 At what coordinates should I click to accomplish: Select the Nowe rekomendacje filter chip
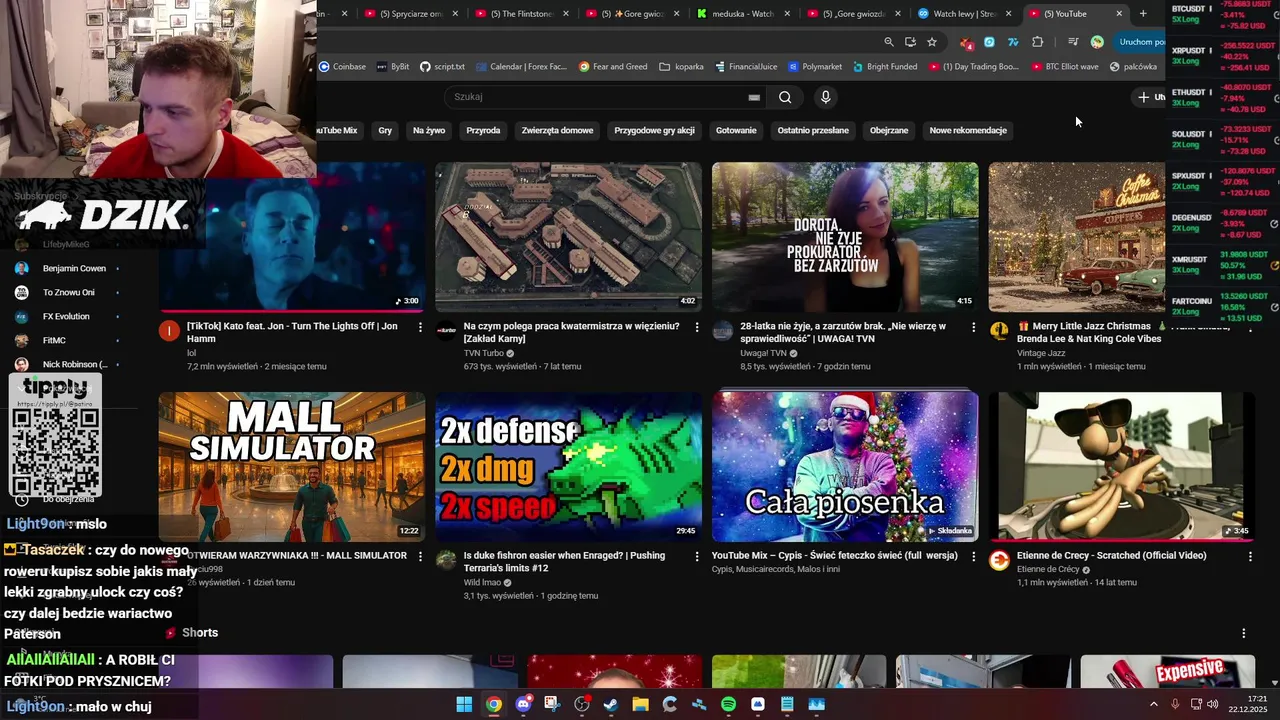968,130
